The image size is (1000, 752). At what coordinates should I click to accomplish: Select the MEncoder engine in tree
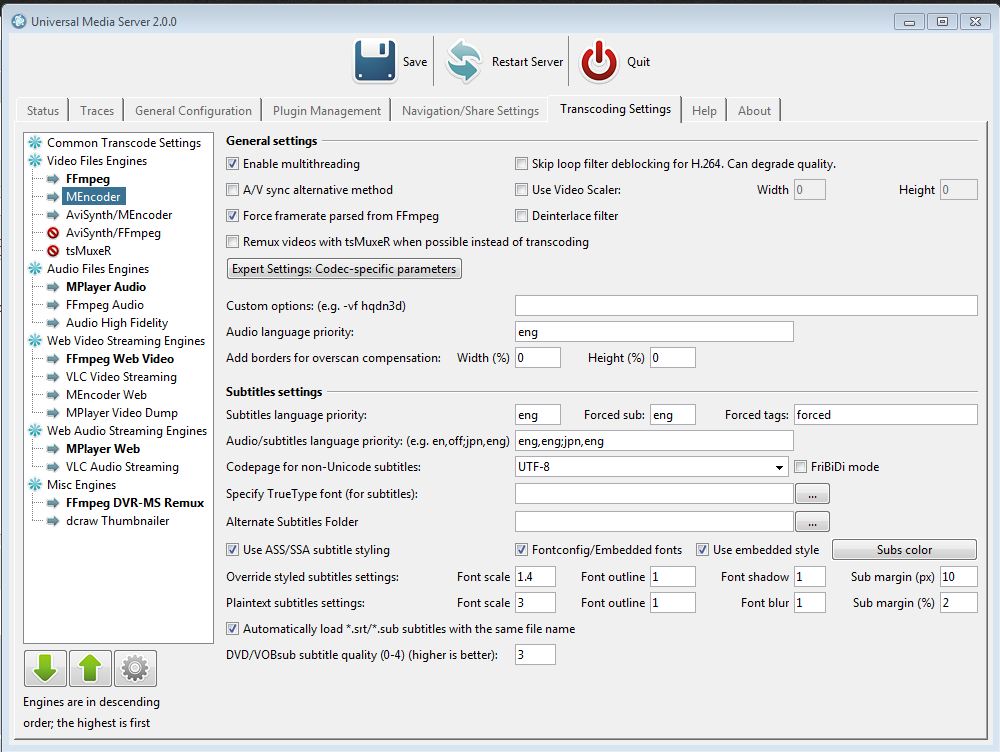93,196
